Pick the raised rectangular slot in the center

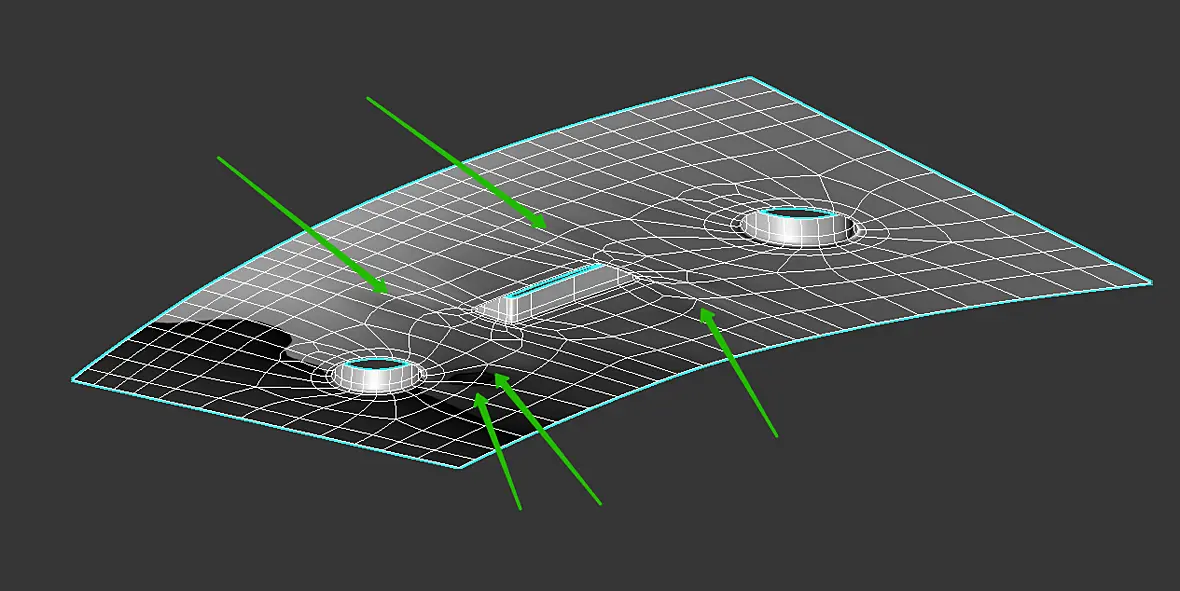point(552,294)
